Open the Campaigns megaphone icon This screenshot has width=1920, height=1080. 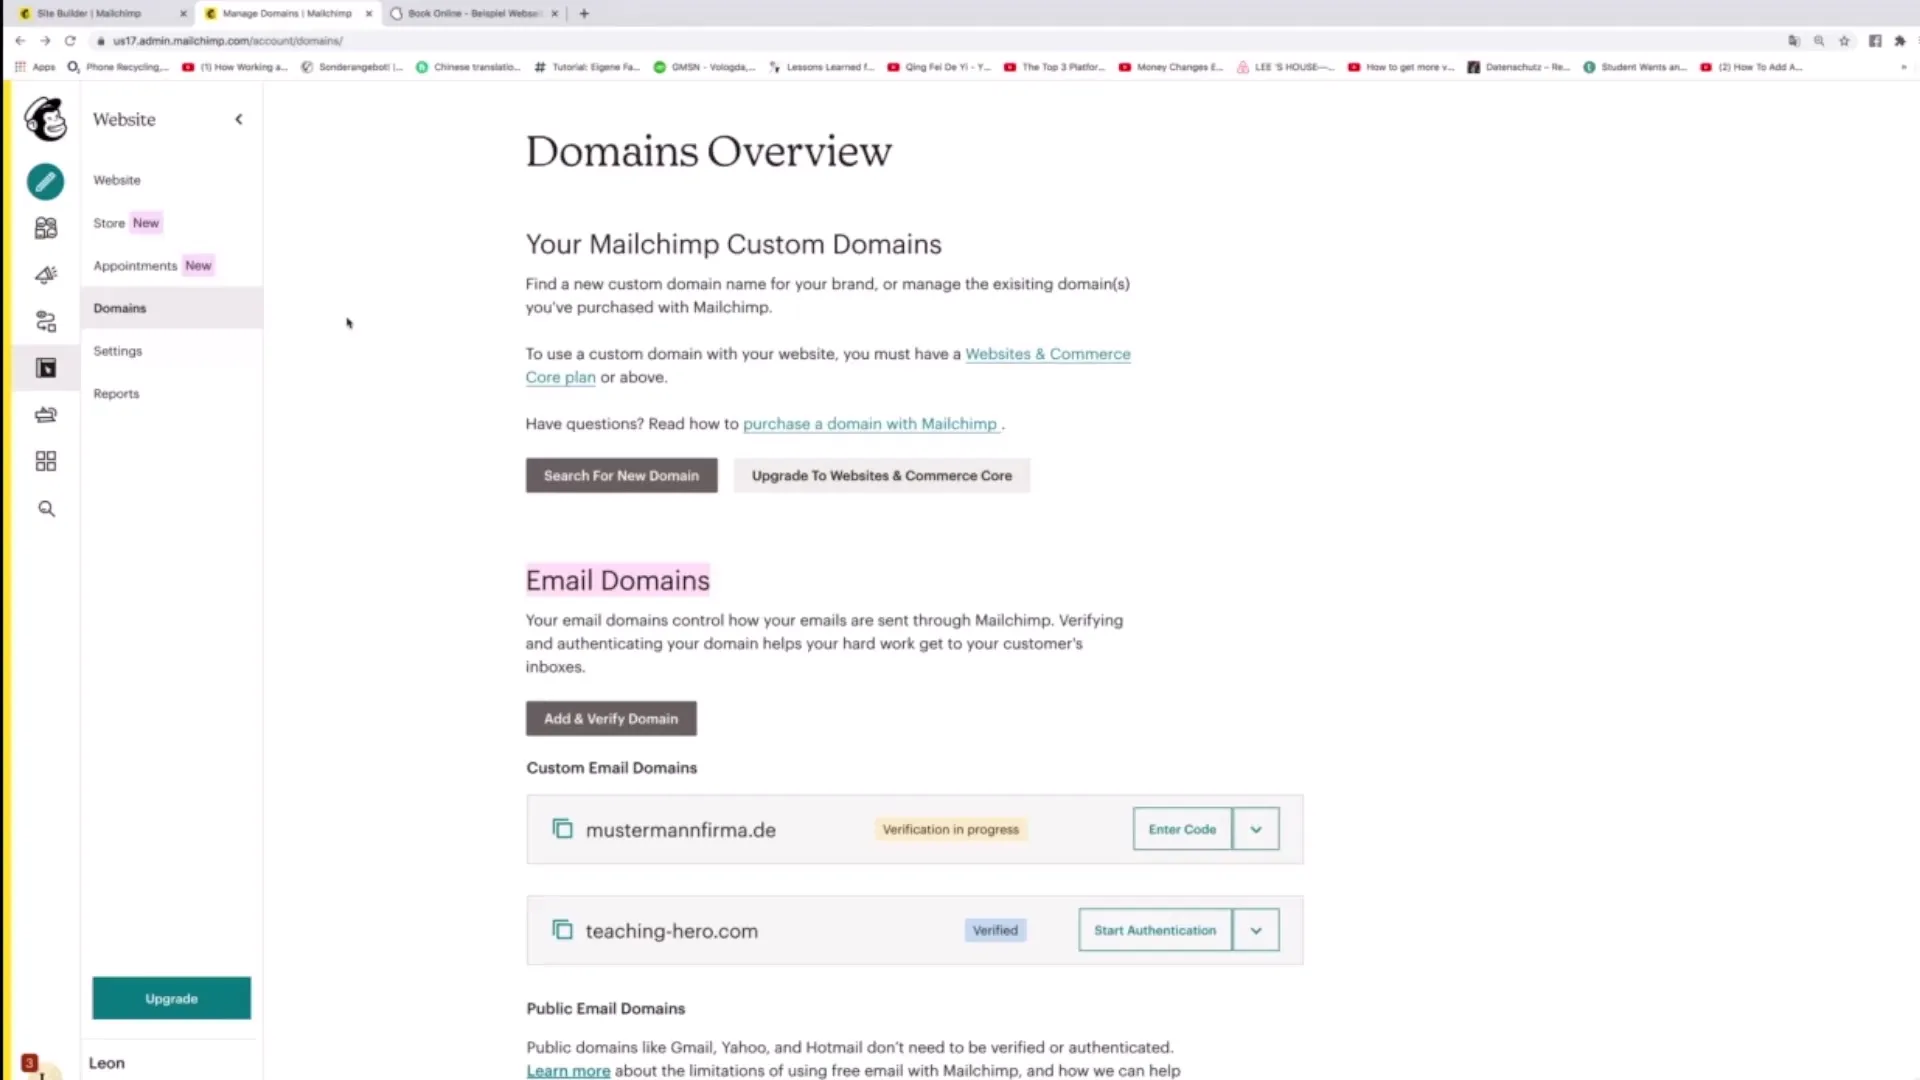coord(46,275)
